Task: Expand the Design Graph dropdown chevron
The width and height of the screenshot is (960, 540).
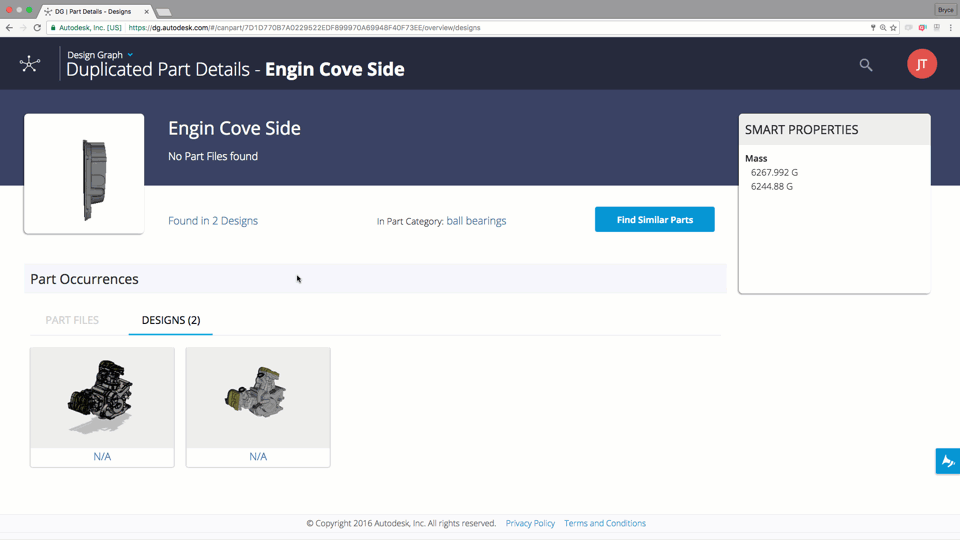Action: 130,54
